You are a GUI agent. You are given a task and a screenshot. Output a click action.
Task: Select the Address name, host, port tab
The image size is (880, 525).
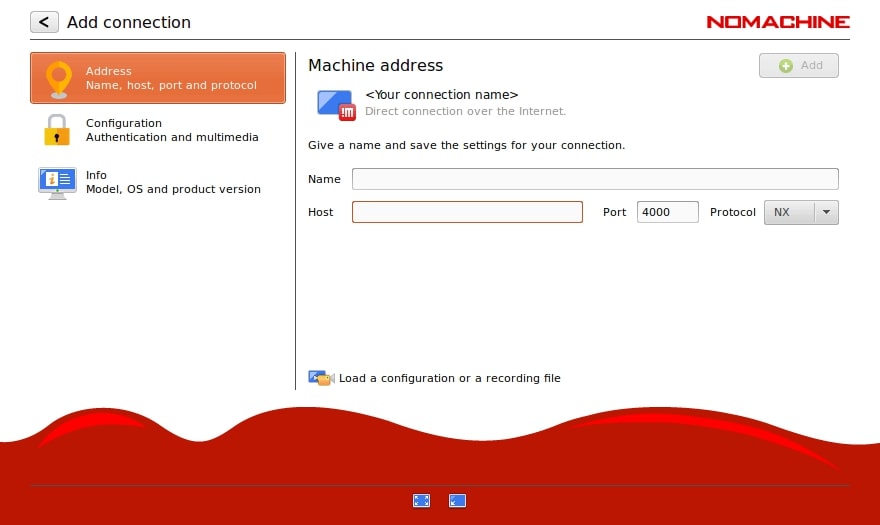pyautogui.click(x=170, y=78)
